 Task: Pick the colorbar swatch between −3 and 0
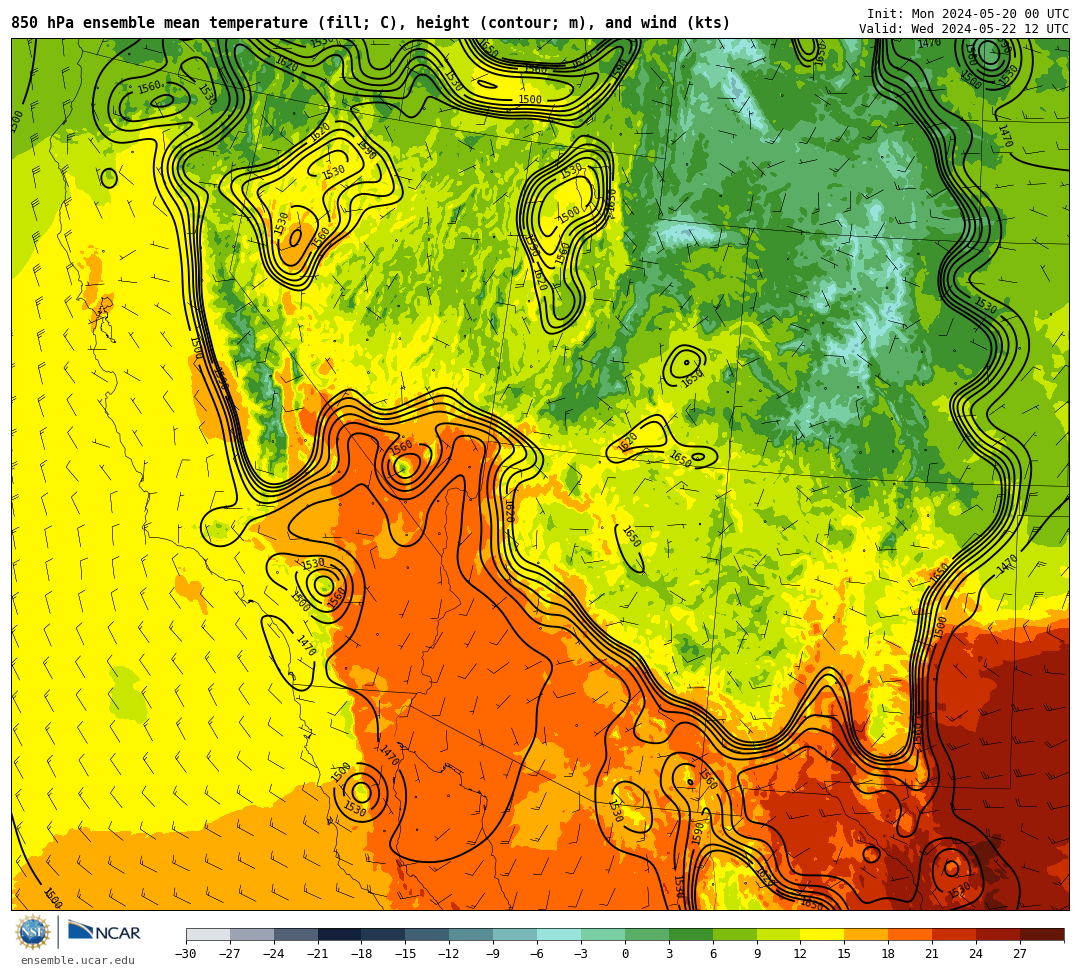[x=603, y=934]
